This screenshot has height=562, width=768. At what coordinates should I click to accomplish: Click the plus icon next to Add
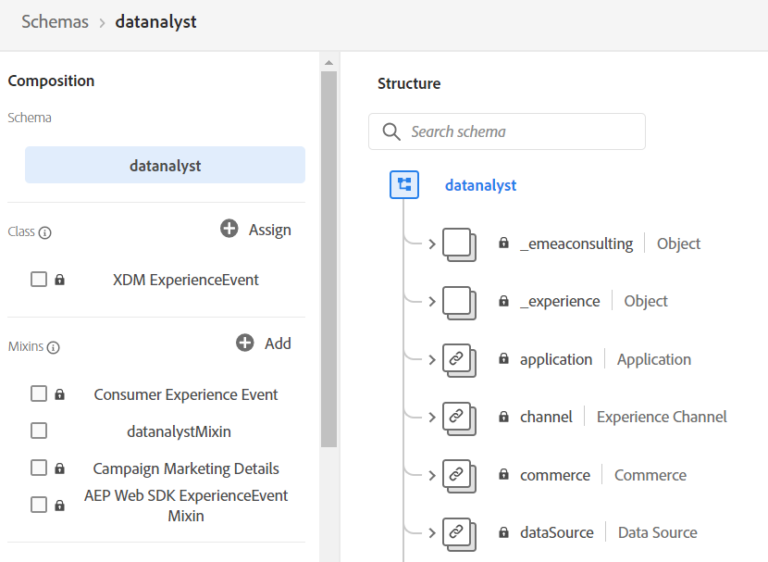click(x=245, y=343)
